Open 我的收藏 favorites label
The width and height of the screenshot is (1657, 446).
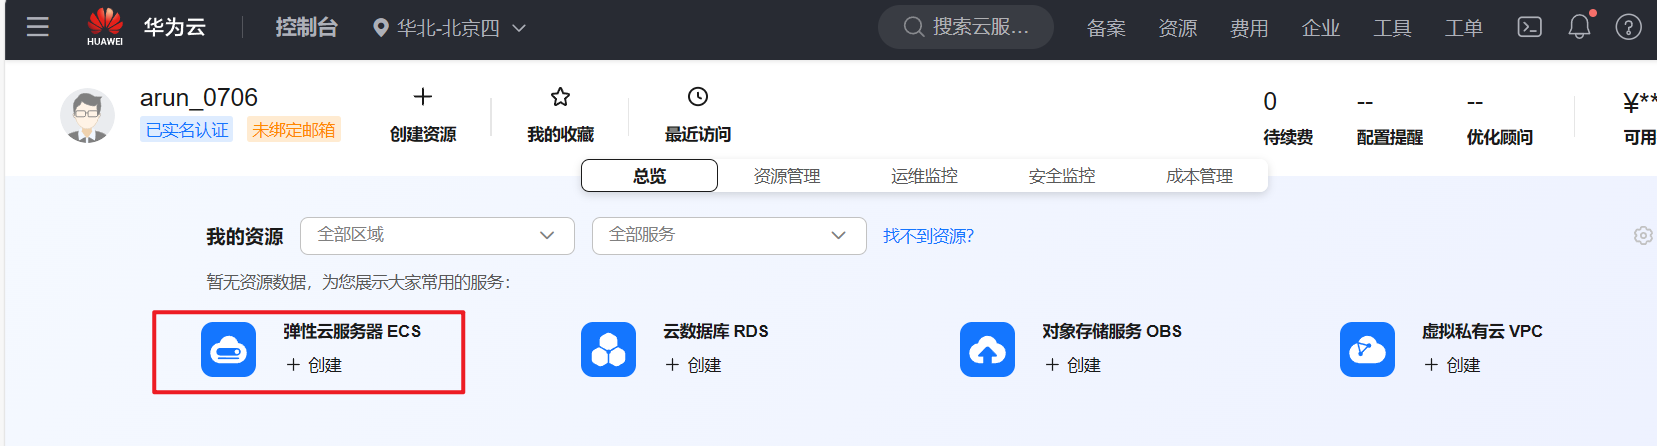point(560,134)
